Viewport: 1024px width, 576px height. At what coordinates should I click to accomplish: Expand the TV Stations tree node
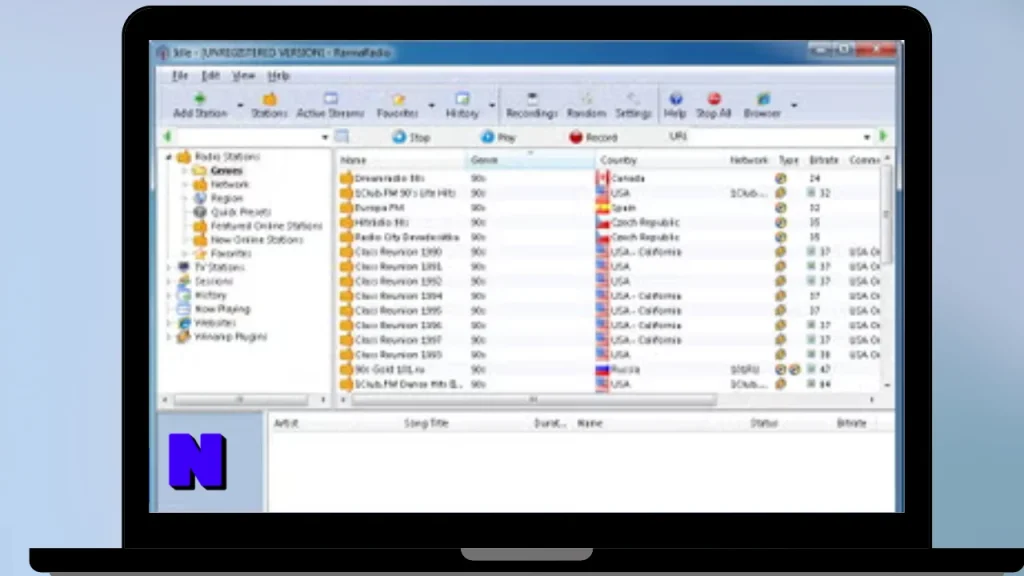168,267
